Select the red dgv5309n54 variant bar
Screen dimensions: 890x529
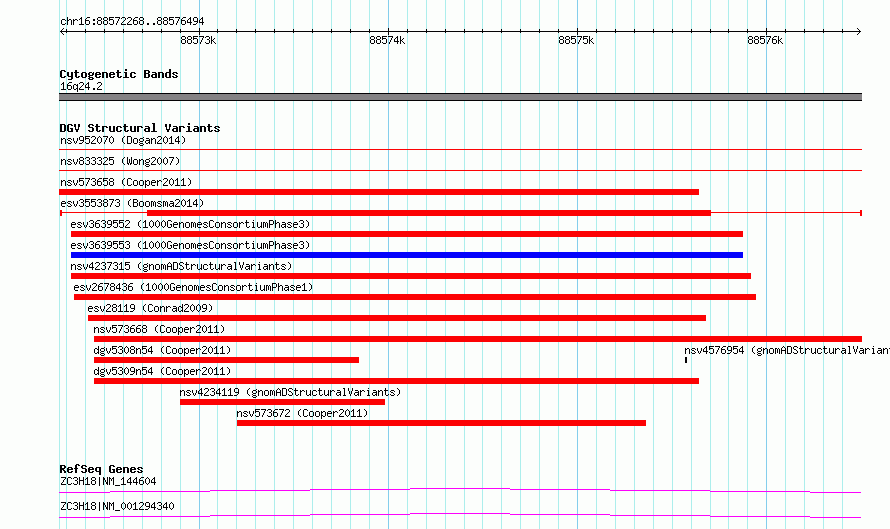tap(396, 381)
